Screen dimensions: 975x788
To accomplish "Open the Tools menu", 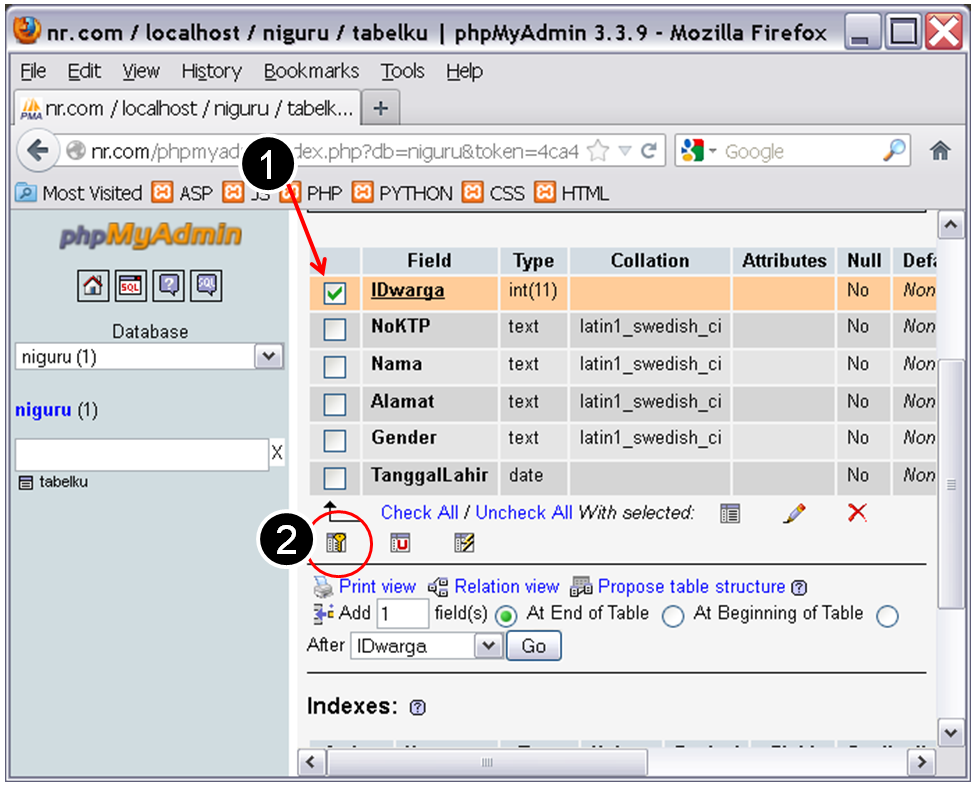I will click(x=402, y=71).
